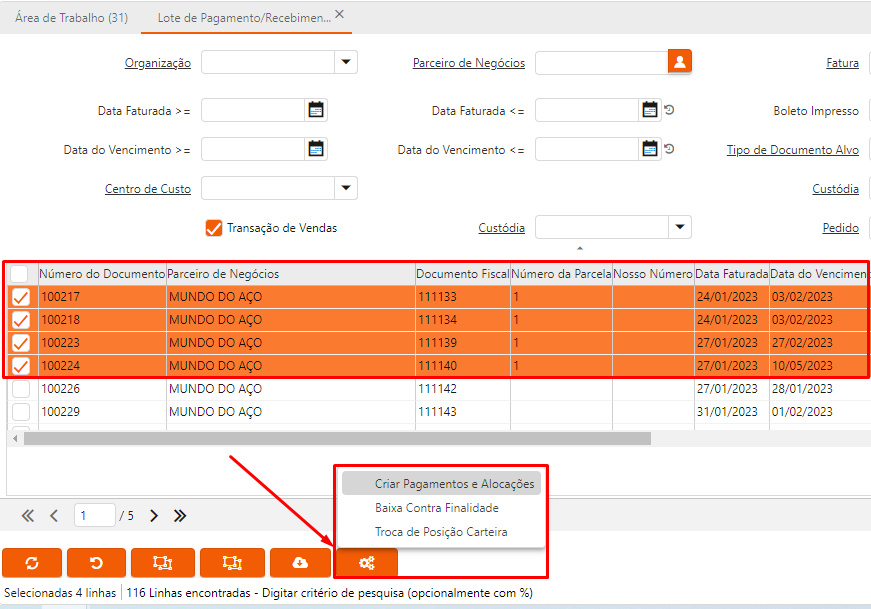Image resolution: width=871 pixels, height=609 pixels.
Task: Open the process gears button
Action: [x=367, y=563]
